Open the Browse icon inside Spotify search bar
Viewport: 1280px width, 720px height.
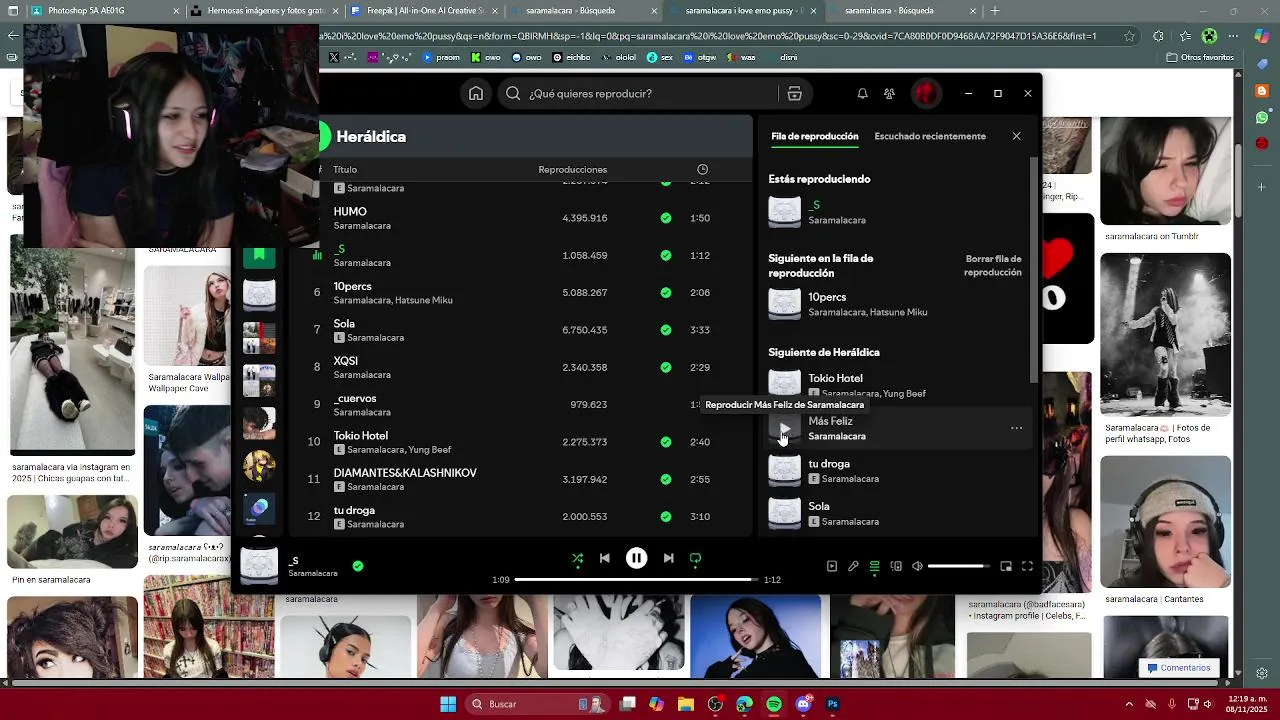(794, 93)
